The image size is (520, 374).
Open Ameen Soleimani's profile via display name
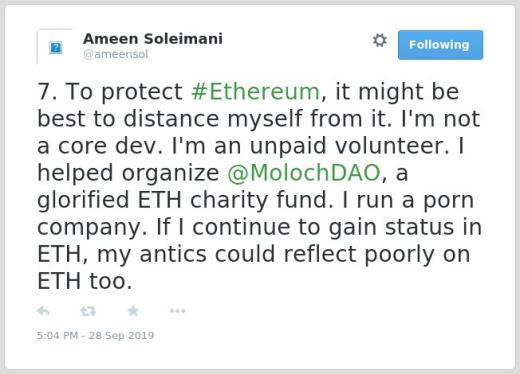[x=153, y=39]
